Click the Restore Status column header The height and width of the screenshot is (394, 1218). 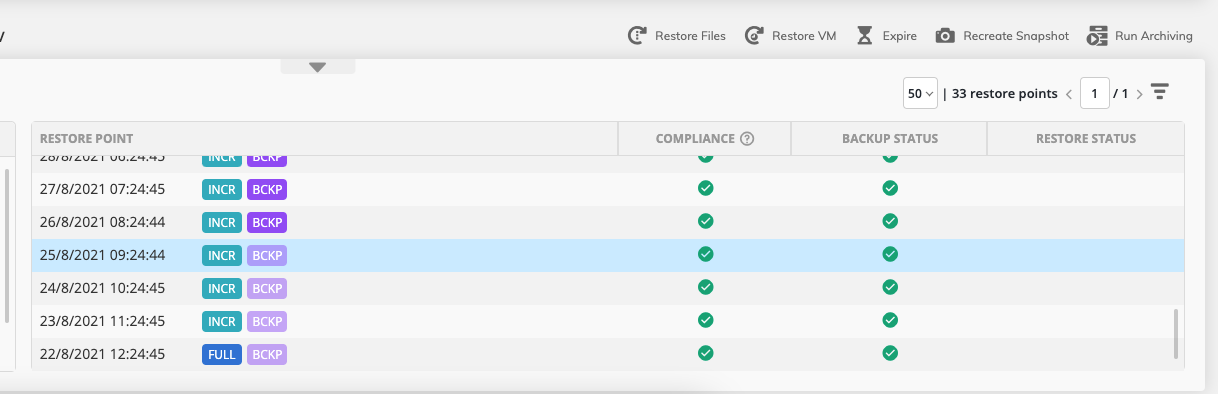1085,139
